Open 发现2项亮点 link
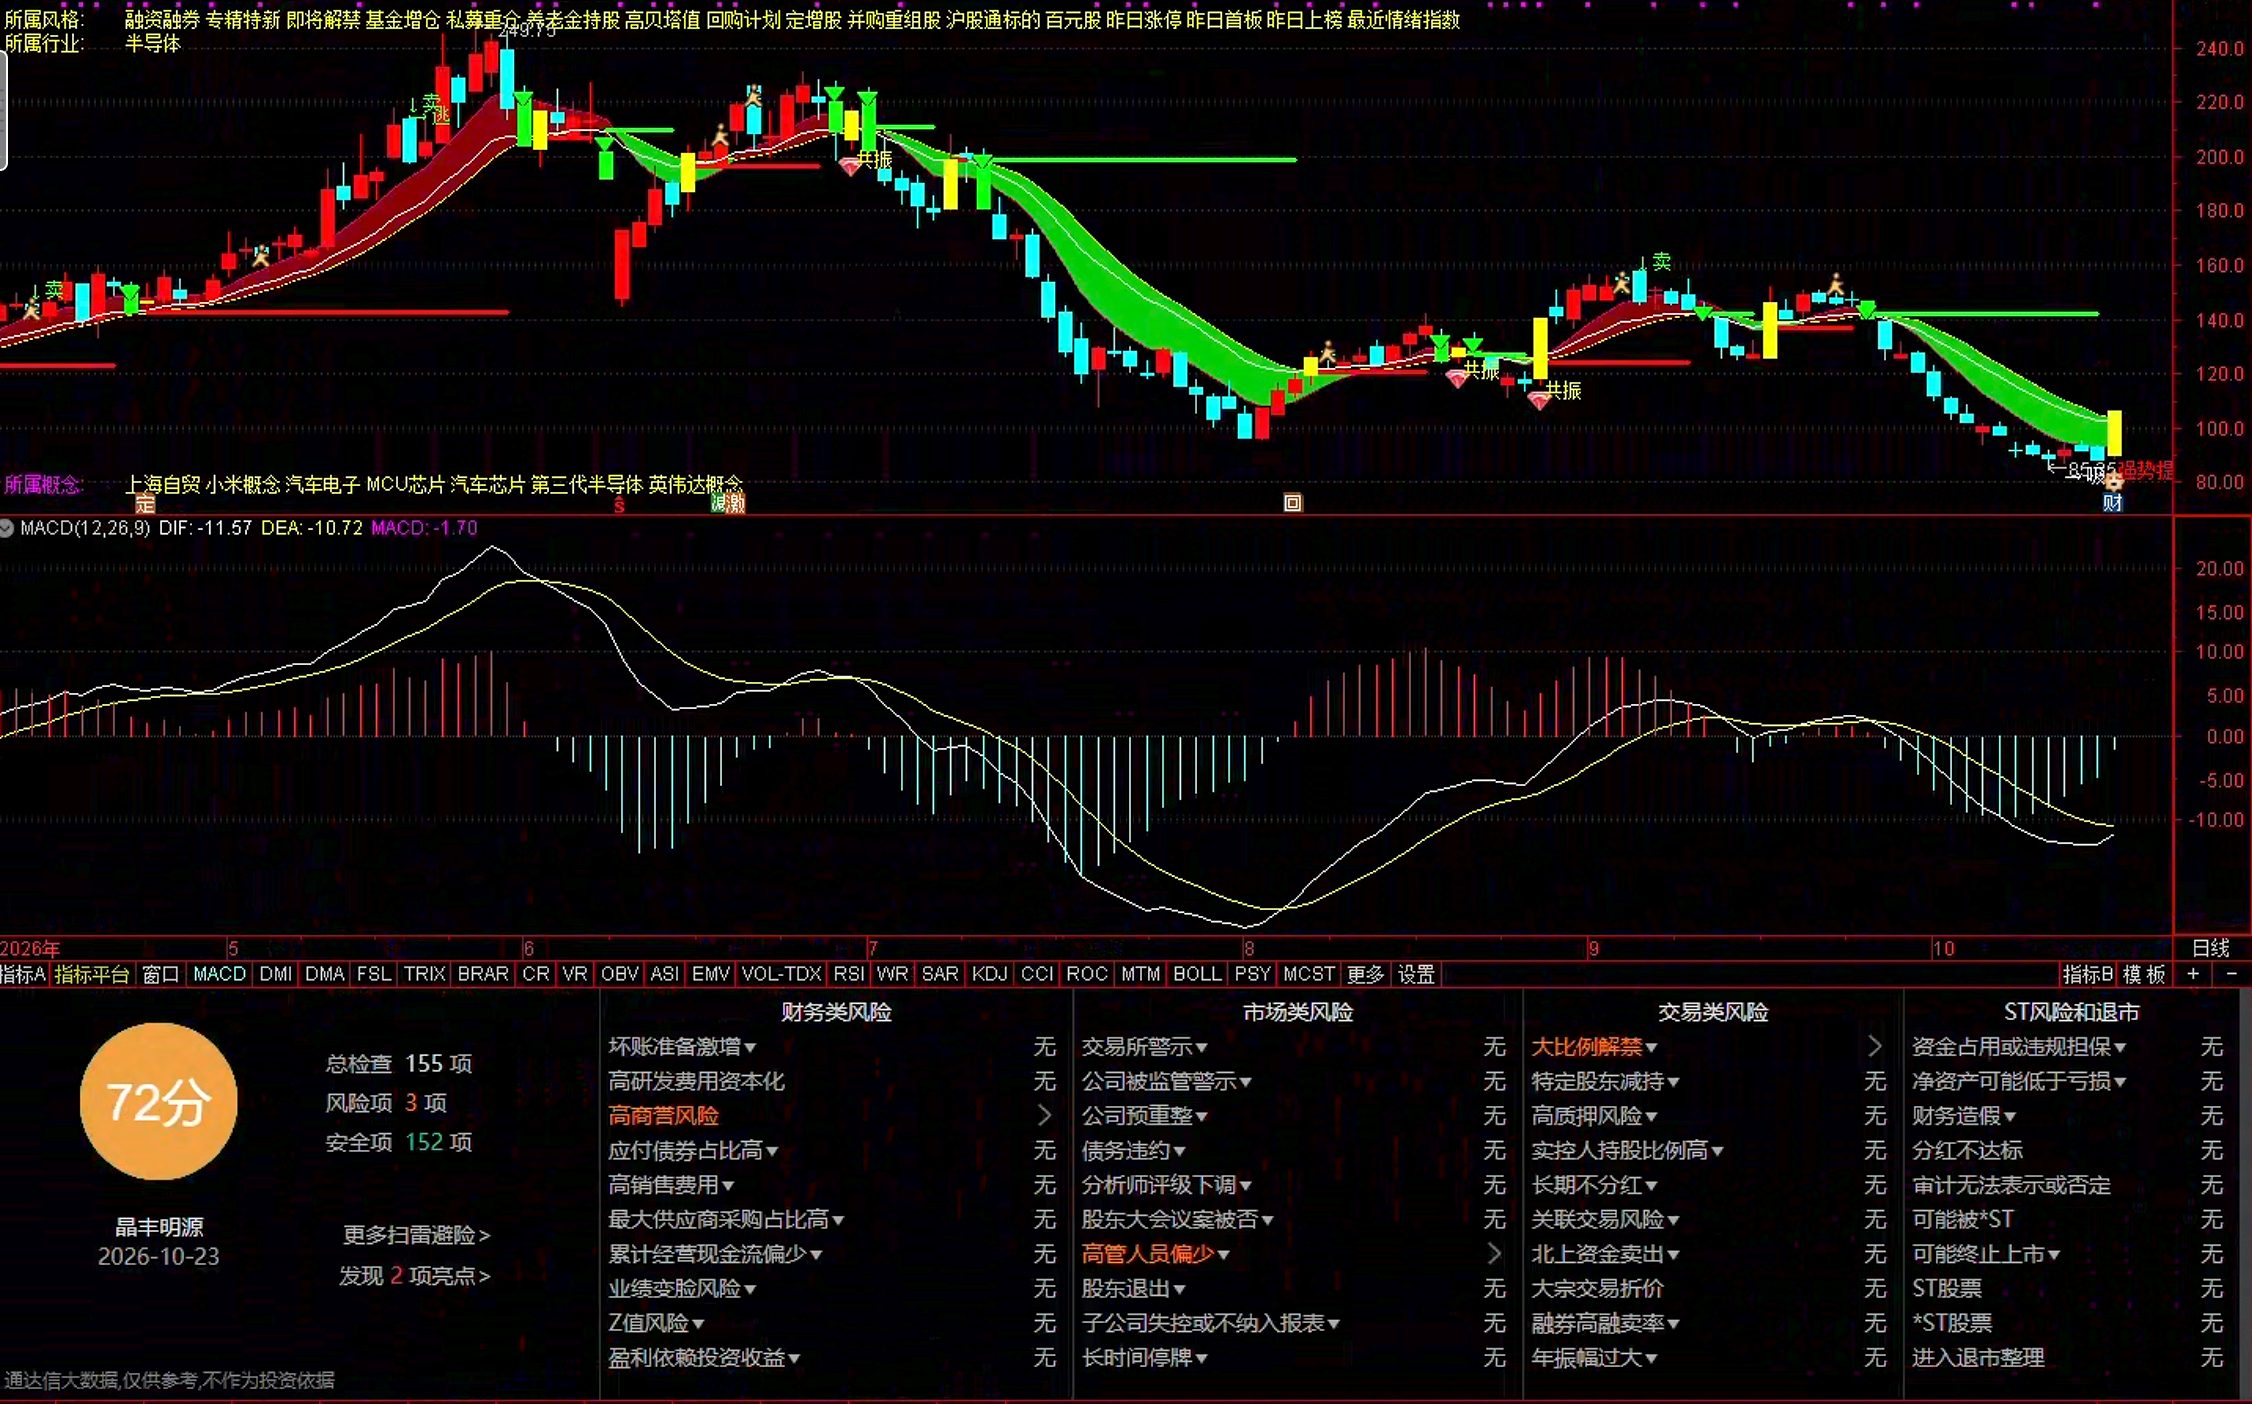This screenshot has width=2252, height=1404. 414,1276
